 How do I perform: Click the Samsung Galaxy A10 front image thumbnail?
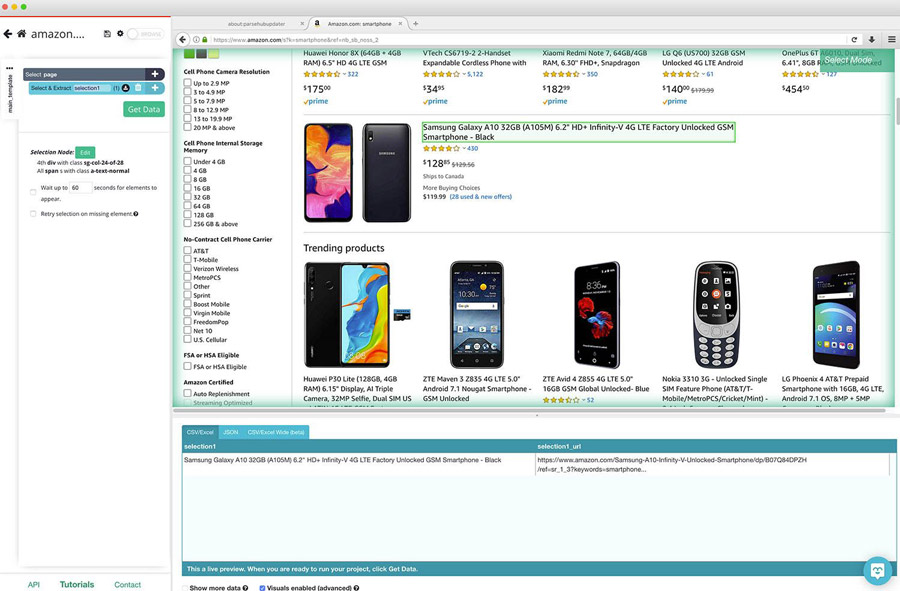(328, 172)
